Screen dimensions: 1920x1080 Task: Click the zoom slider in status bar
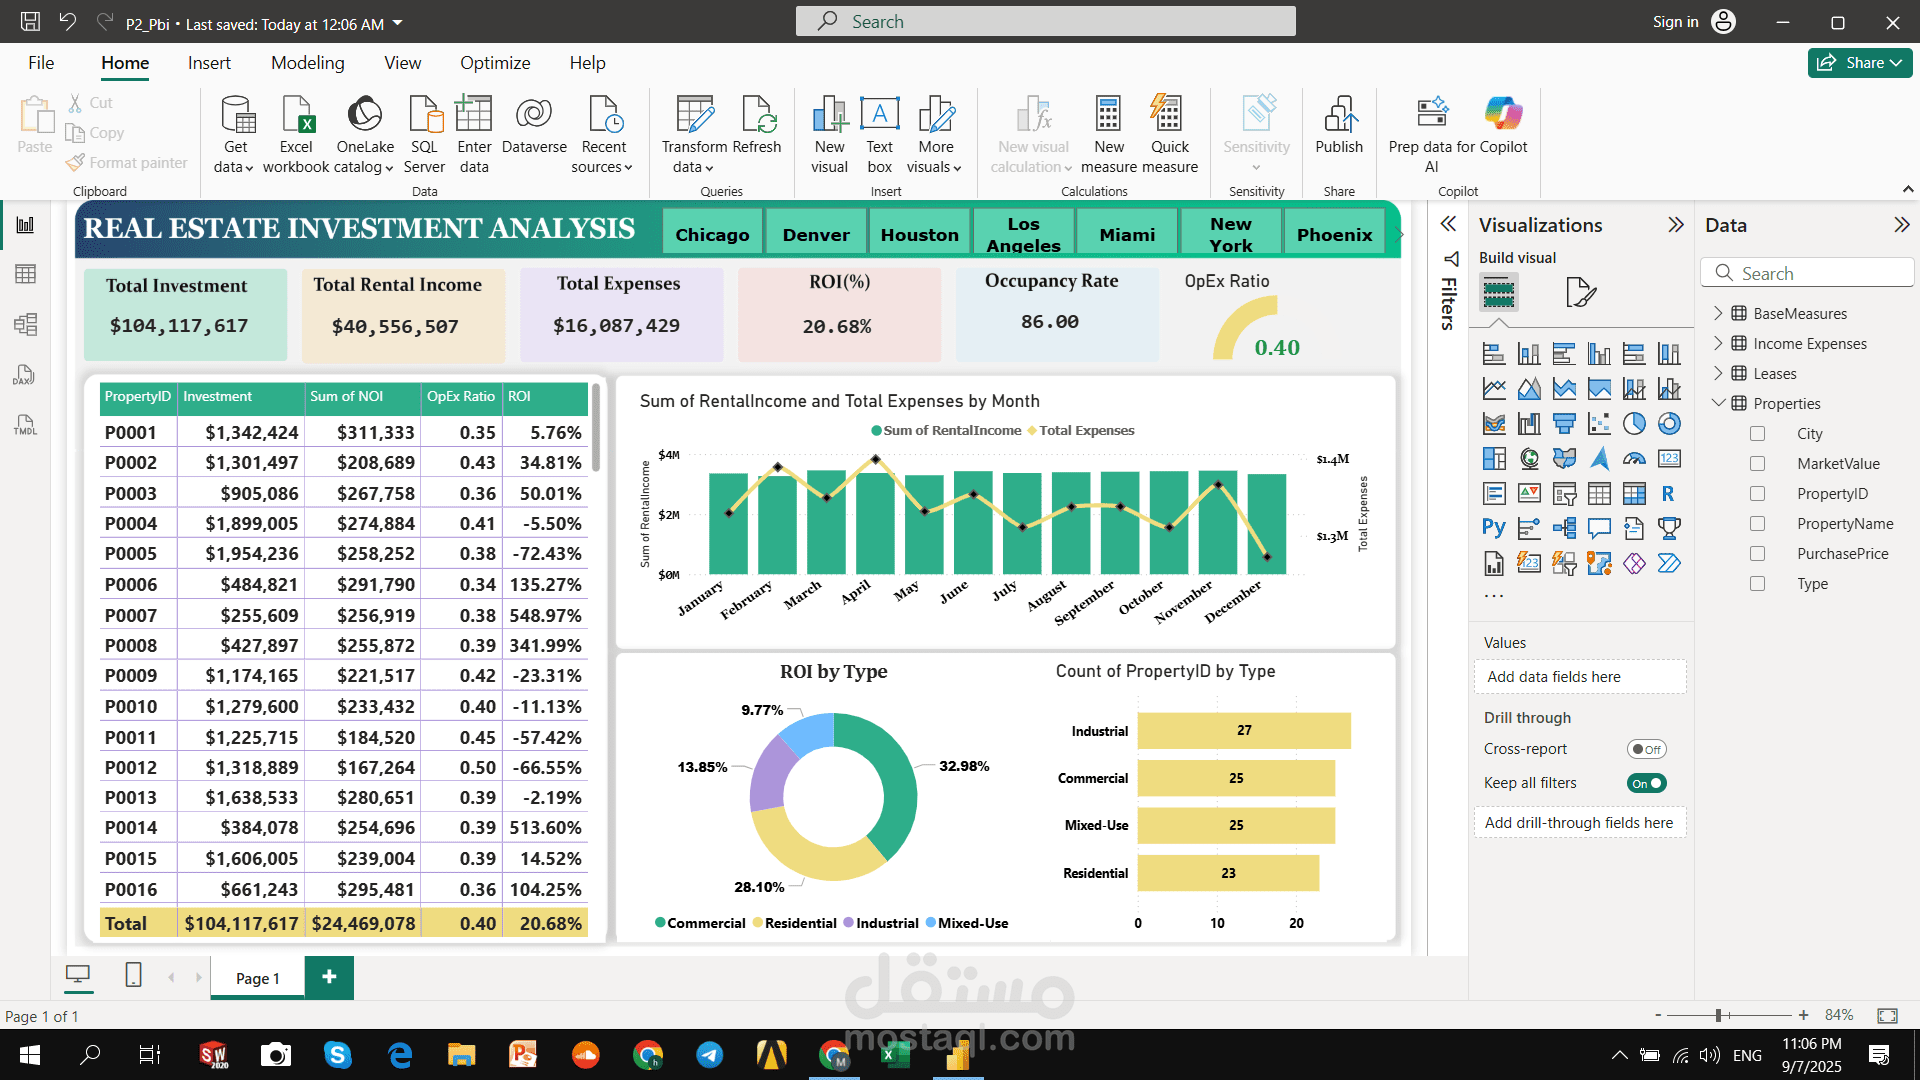coord(1719,1015)
